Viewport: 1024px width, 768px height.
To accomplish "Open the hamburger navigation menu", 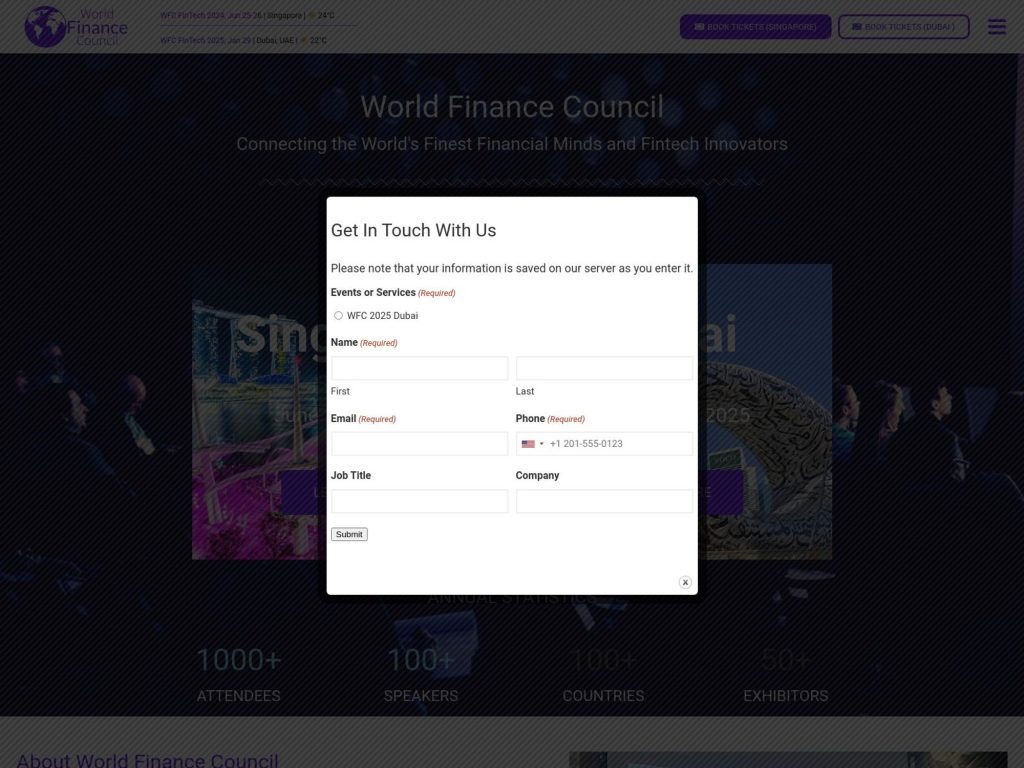I will point(996,26).
